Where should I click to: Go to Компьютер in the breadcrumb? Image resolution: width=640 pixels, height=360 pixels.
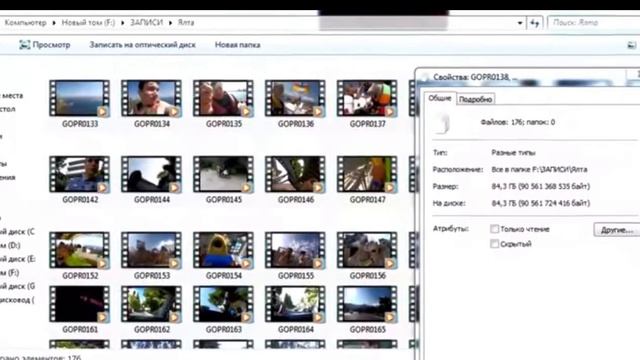tap(25, 22)
